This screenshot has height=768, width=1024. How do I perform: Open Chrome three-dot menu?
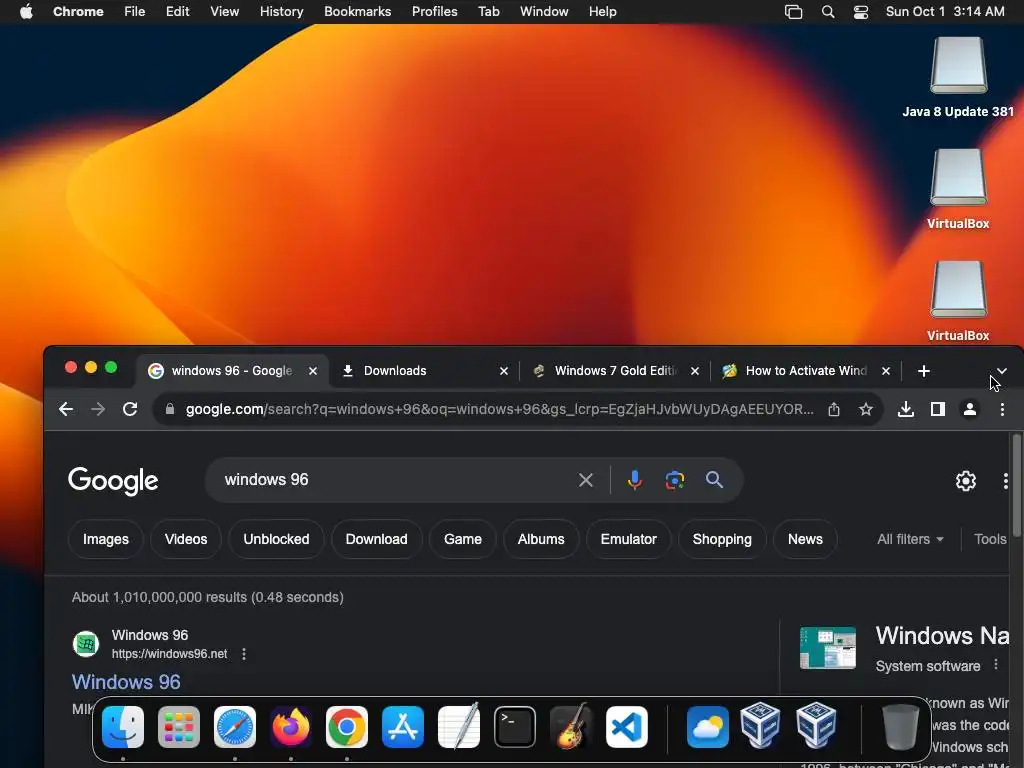pyautogui.click(x=1002, y=409)
